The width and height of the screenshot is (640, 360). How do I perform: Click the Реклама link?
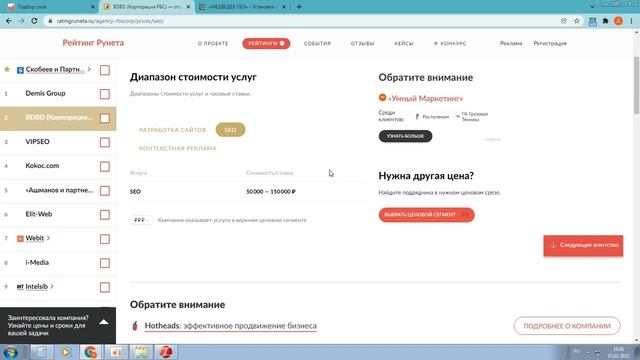click(x=511, y=43)
